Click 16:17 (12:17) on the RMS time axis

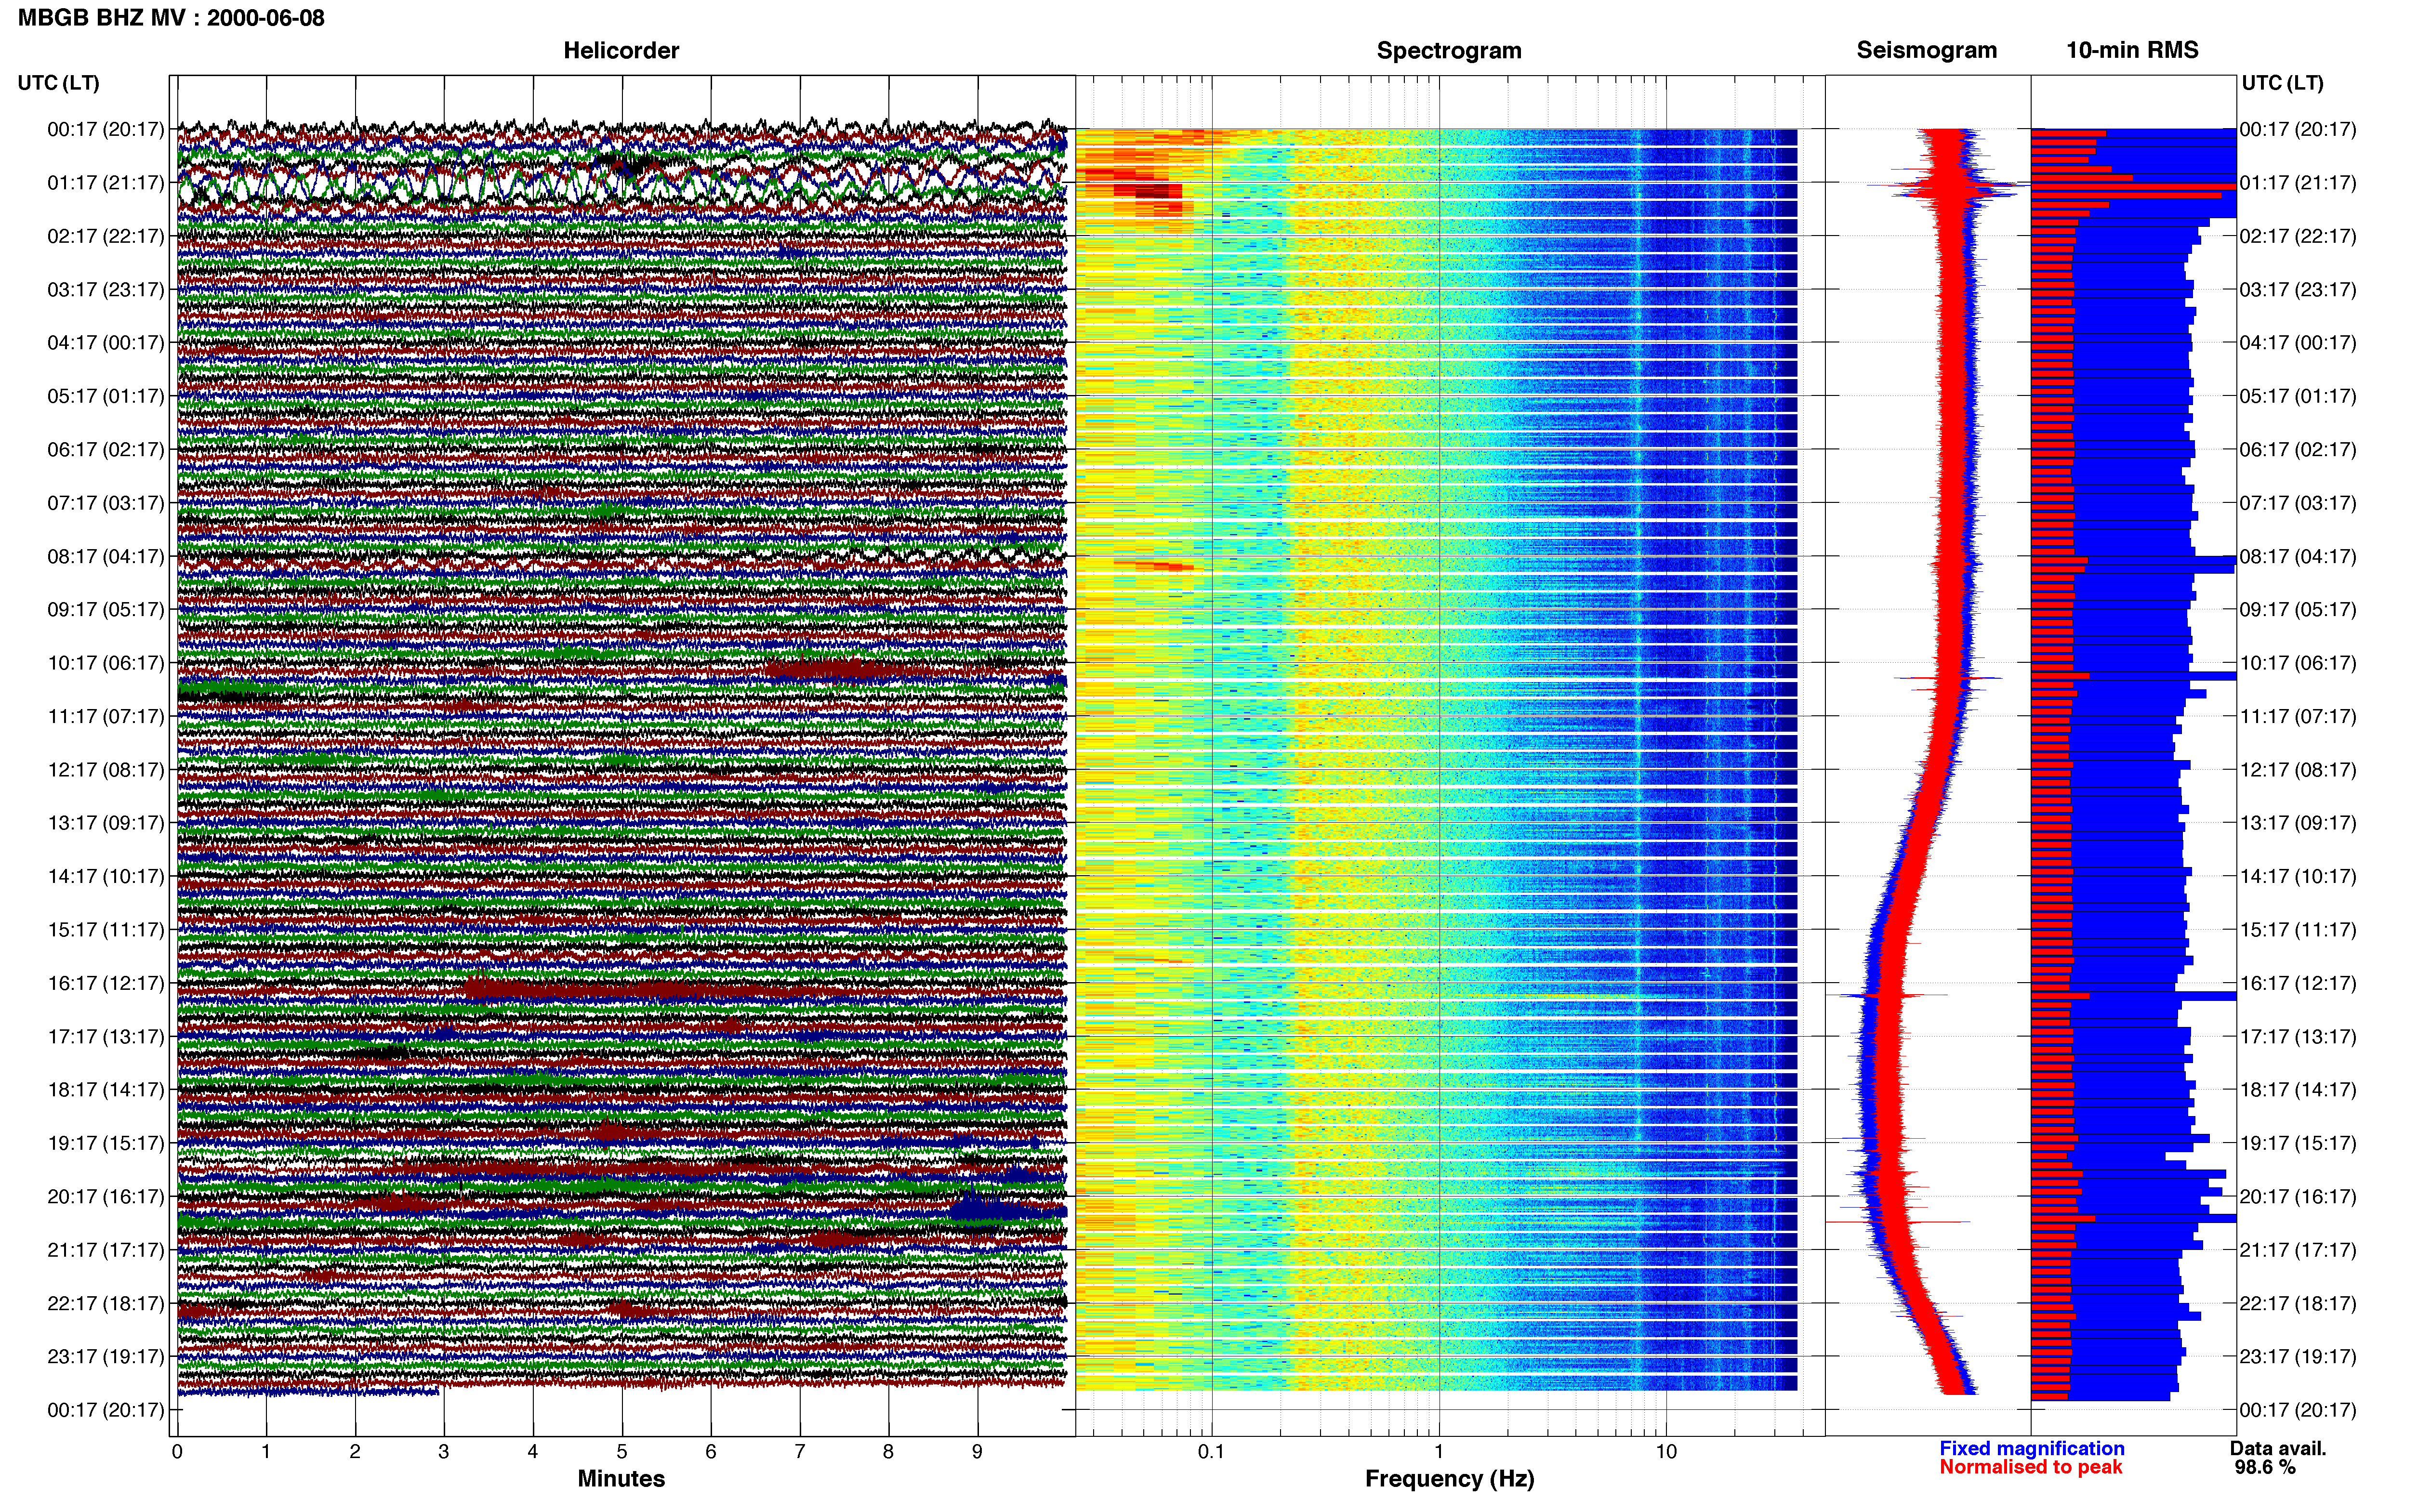click(x=2298, y=983)
